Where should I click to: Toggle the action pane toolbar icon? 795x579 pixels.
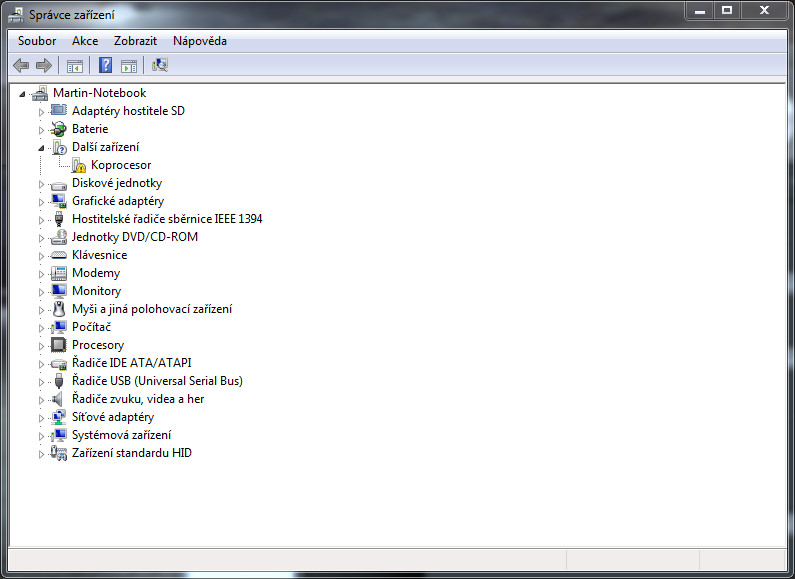tap(129, 65)
